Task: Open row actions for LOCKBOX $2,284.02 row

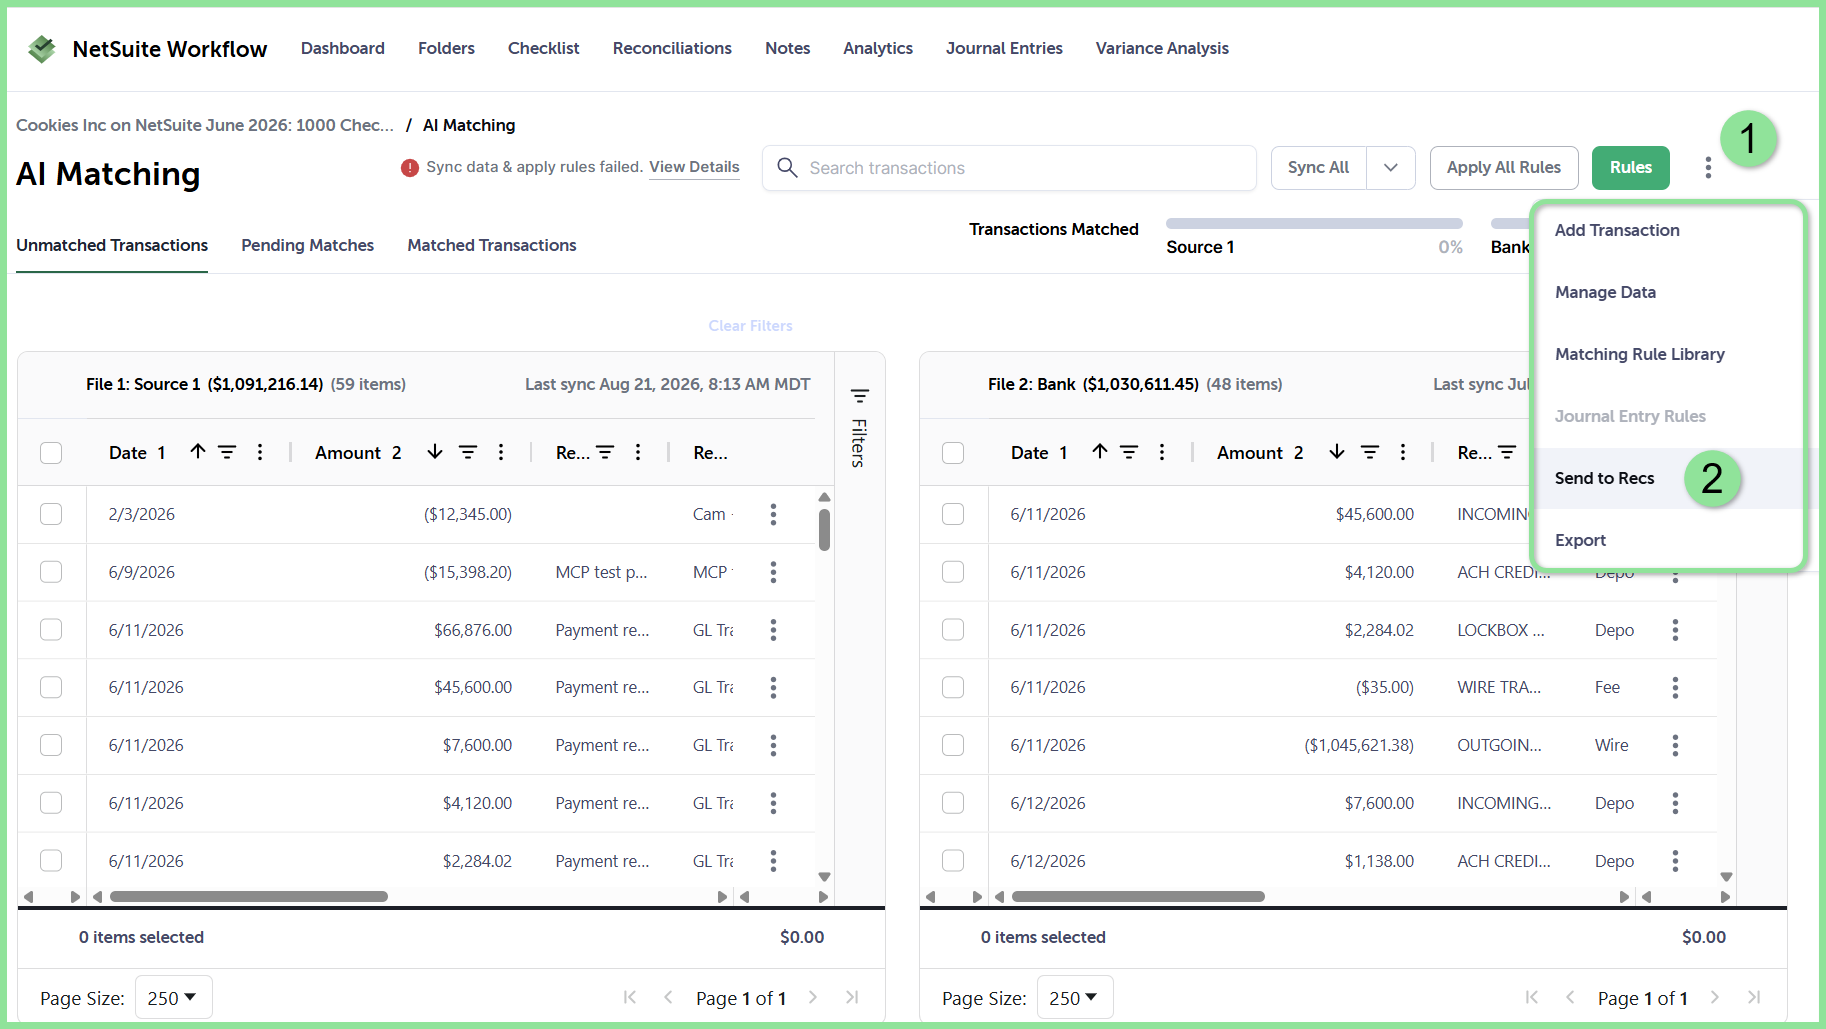Action: 1675,630
